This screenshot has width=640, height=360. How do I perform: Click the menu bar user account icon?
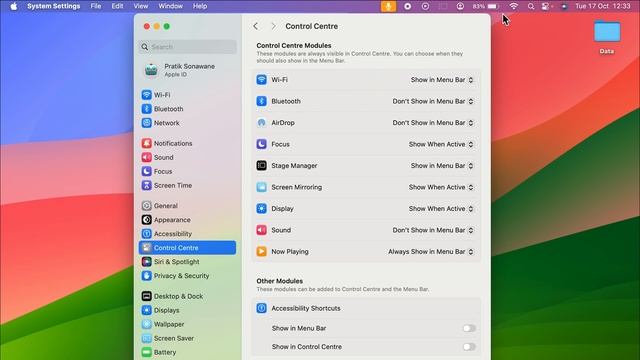(460, 6)
